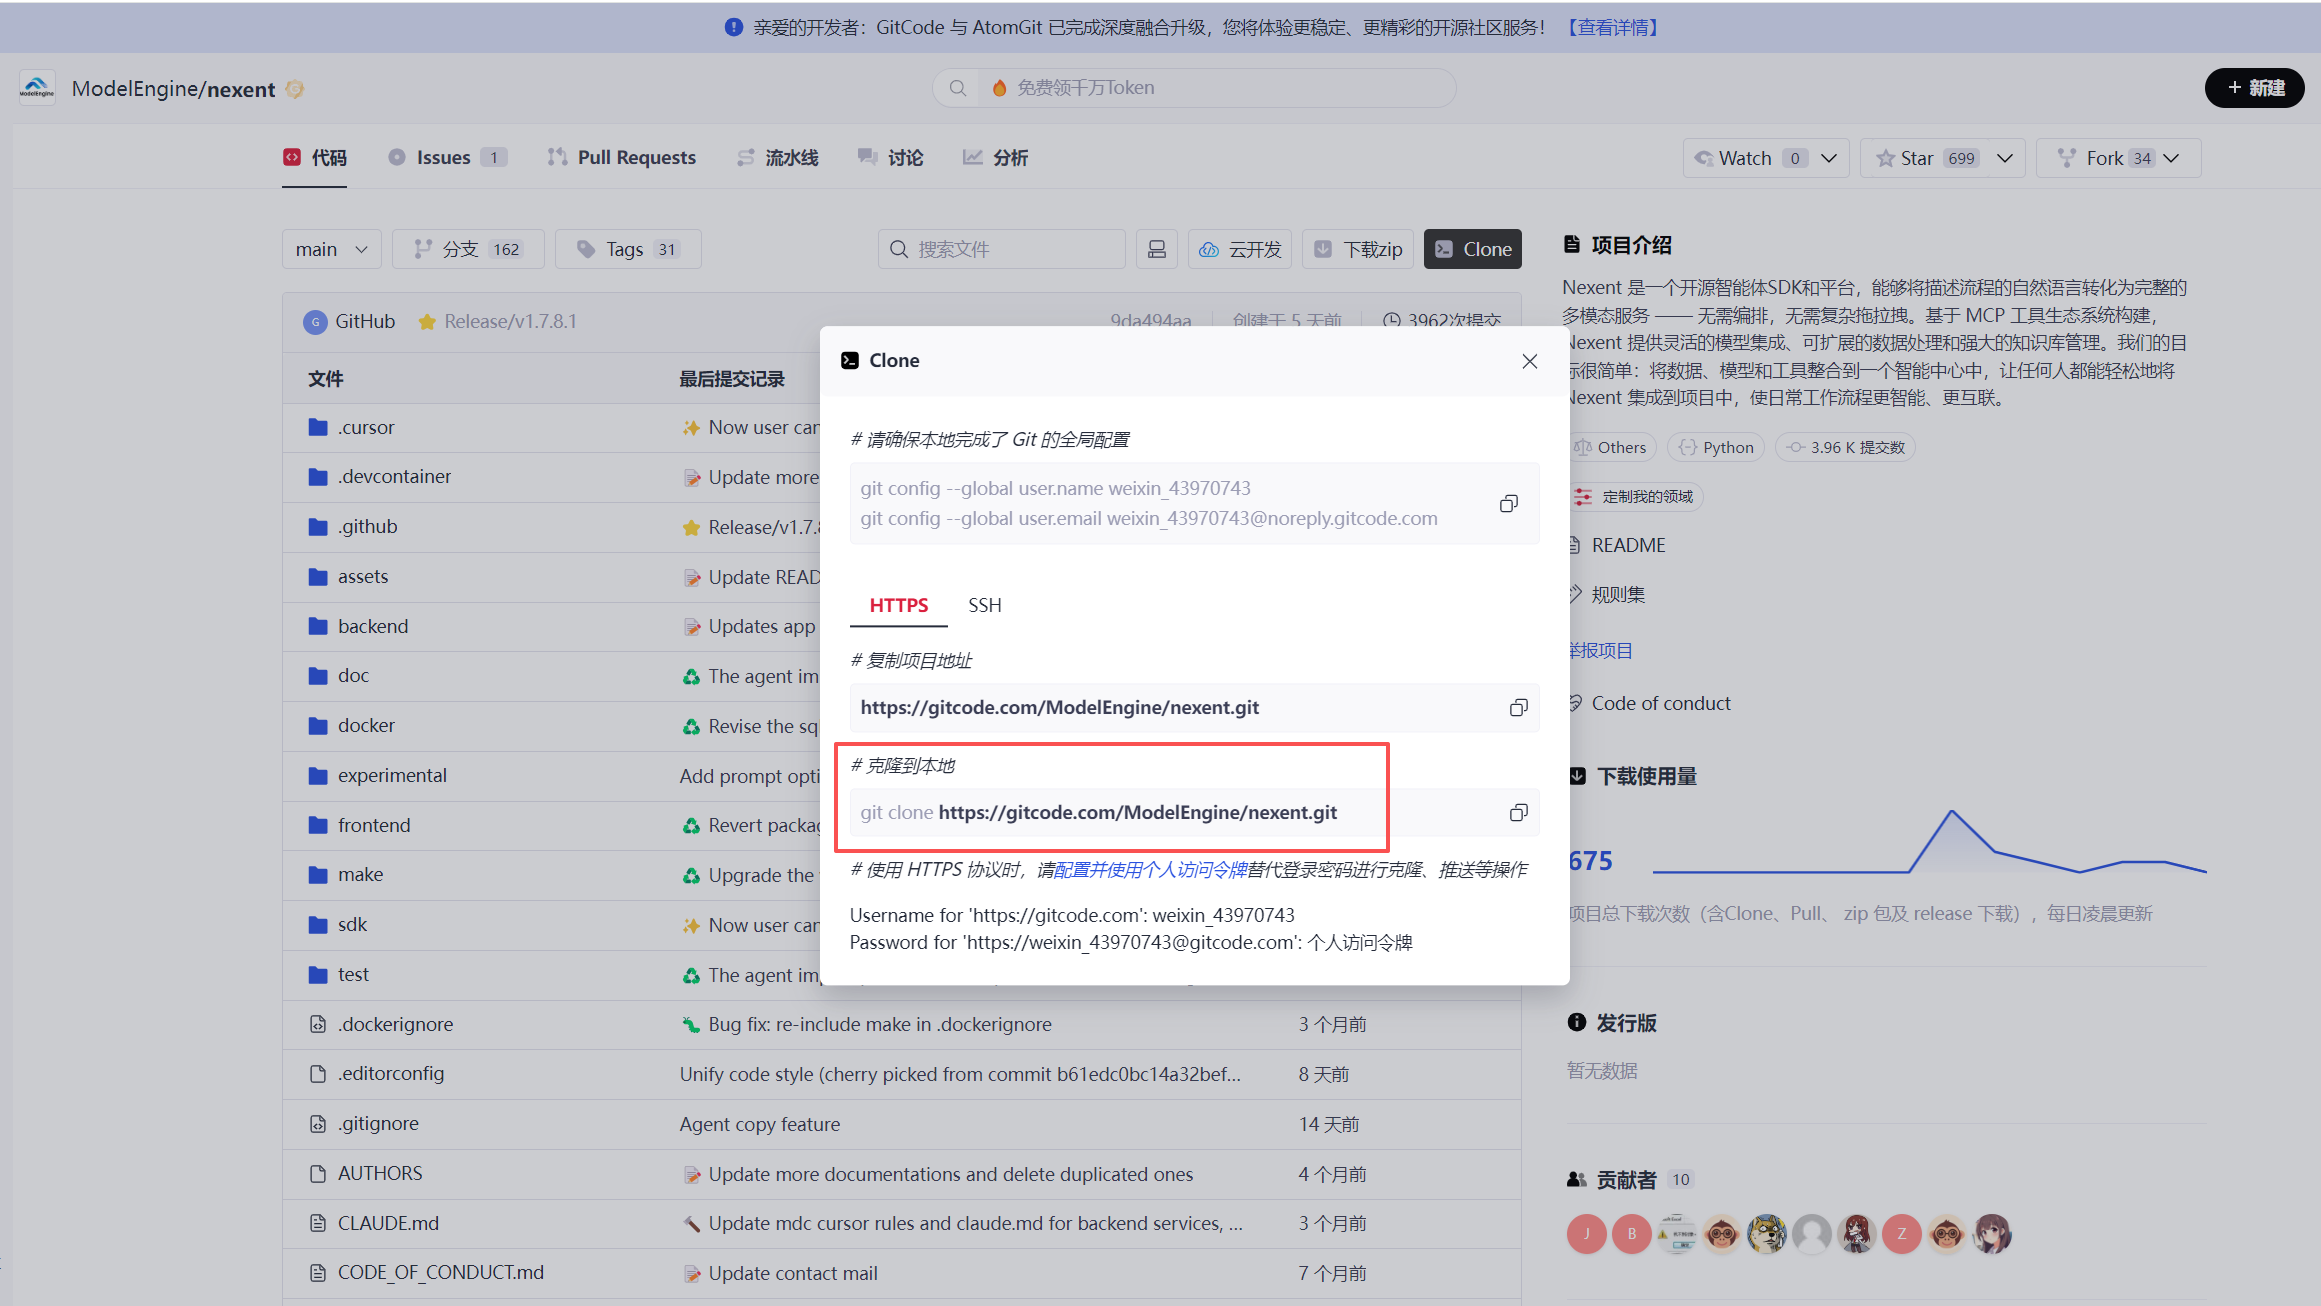Expand the Watch options dropdown arrow

click(1829, 158)
